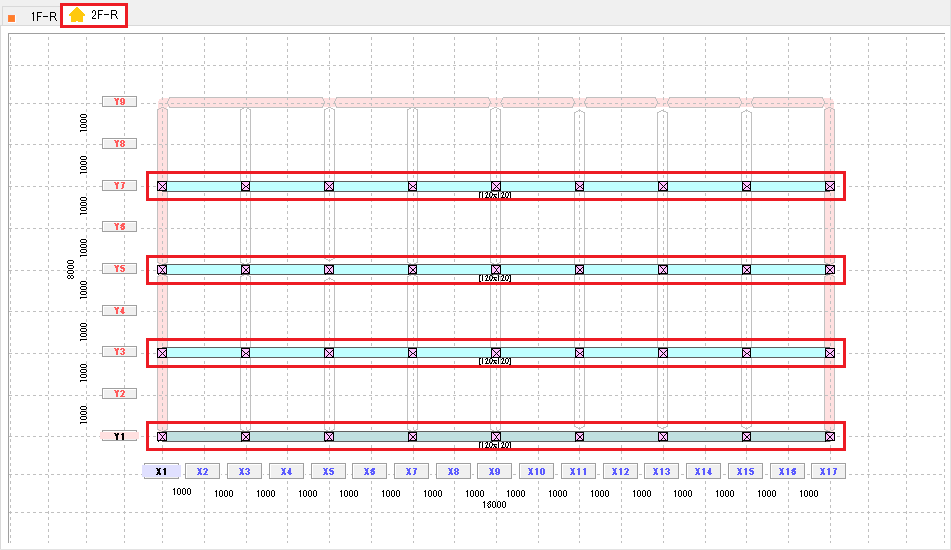Select the Y9 grid axis label

point(119,102)
